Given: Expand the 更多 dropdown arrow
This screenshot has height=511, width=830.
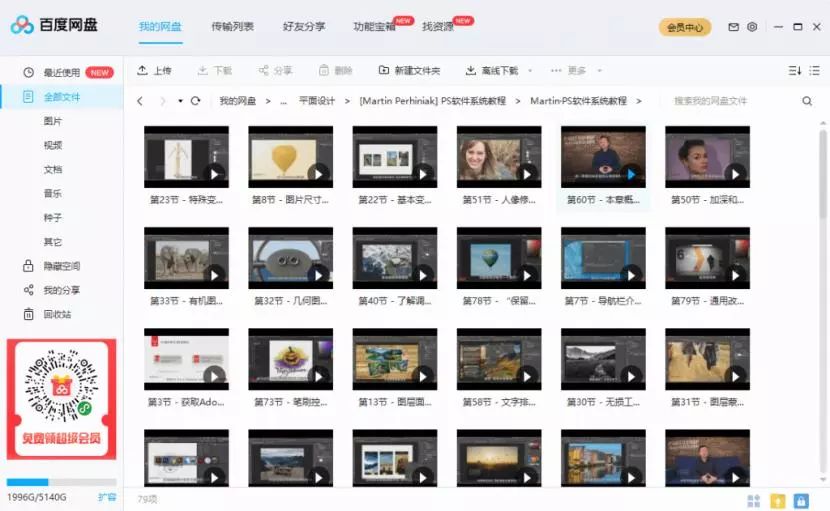Looking at the screenshot, I should (x=599, y=70).
